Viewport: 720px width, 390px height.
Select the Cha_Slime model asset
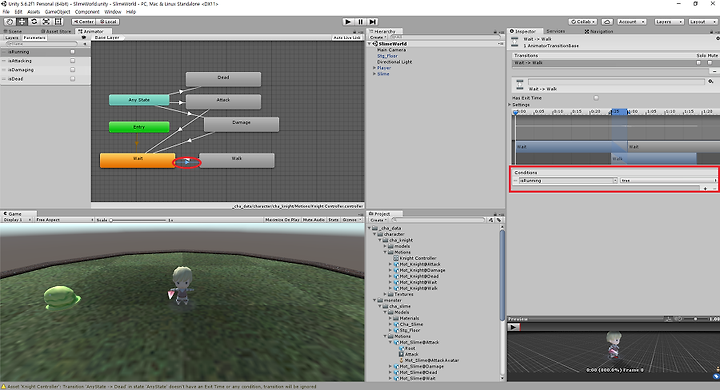[409, 324]
